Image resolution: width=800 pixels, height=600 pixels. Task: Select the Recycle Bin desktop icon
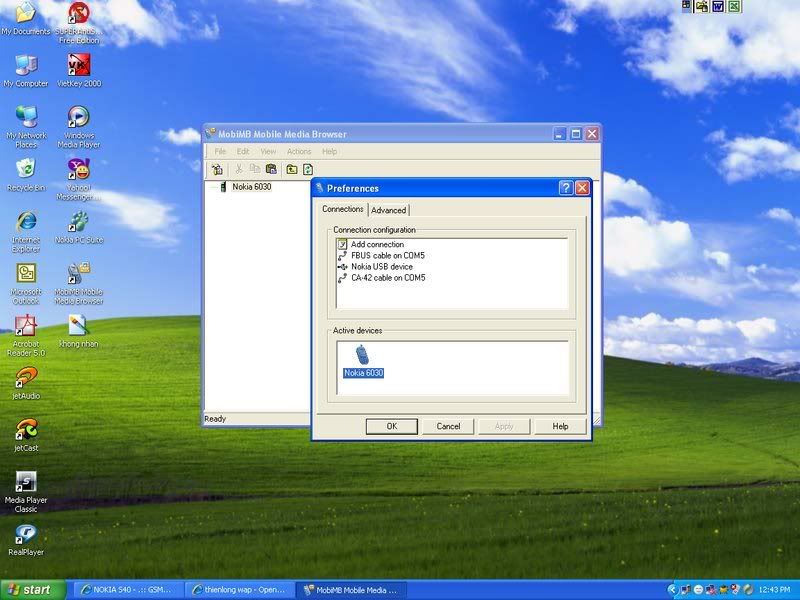pyautogui.click(x=26, y=170)
